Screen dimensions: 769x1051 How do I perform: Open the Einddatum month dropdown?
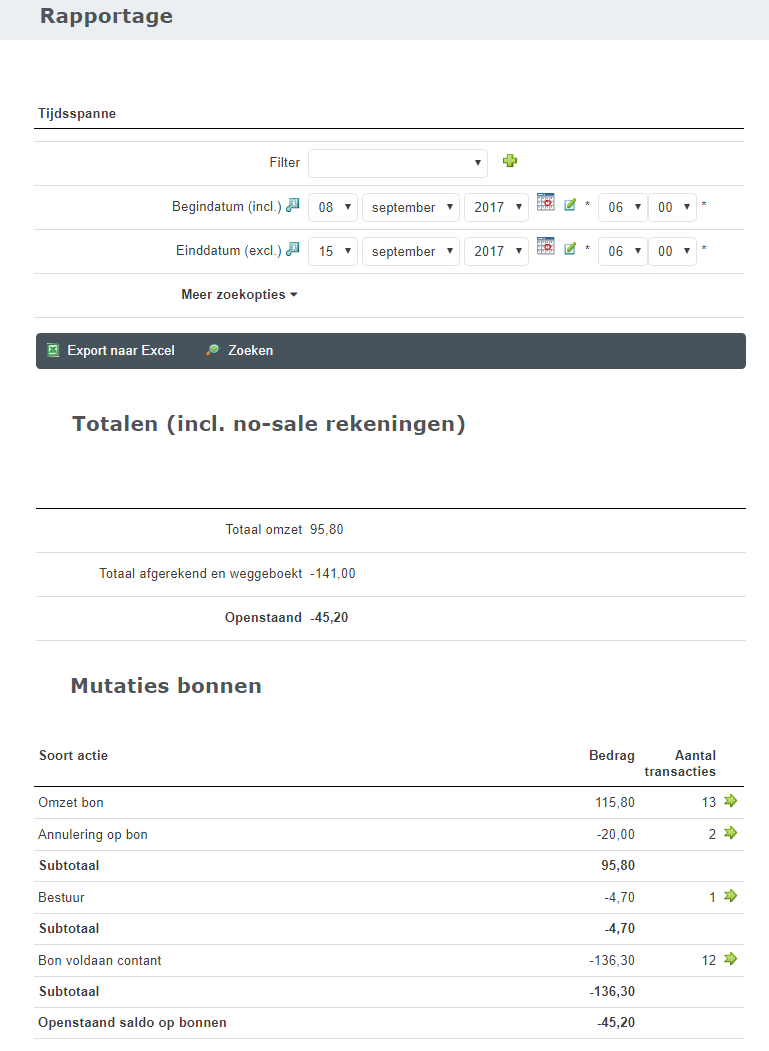click(x=410, y=251)
